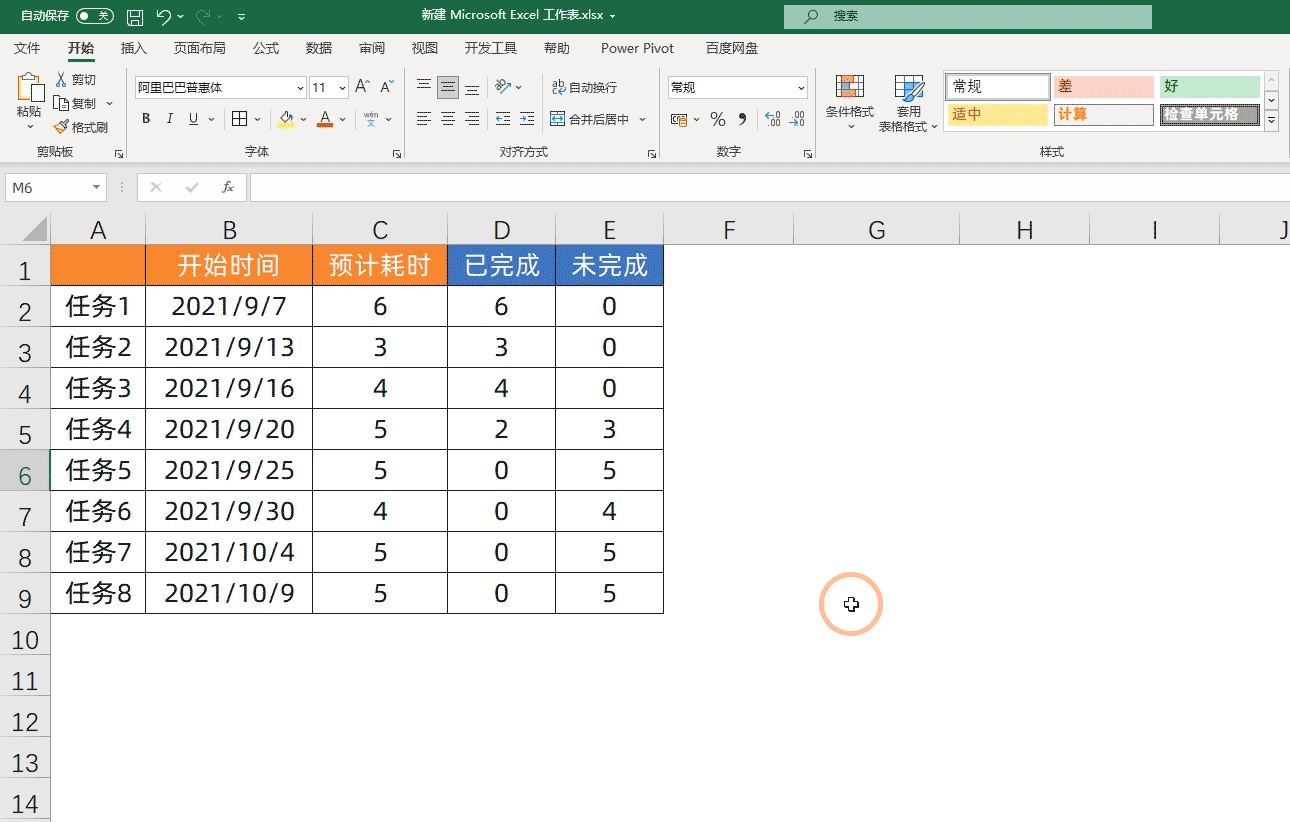Click the save disk icon in title bar
Screen dimensions: 1290x822
click(136, 17)
